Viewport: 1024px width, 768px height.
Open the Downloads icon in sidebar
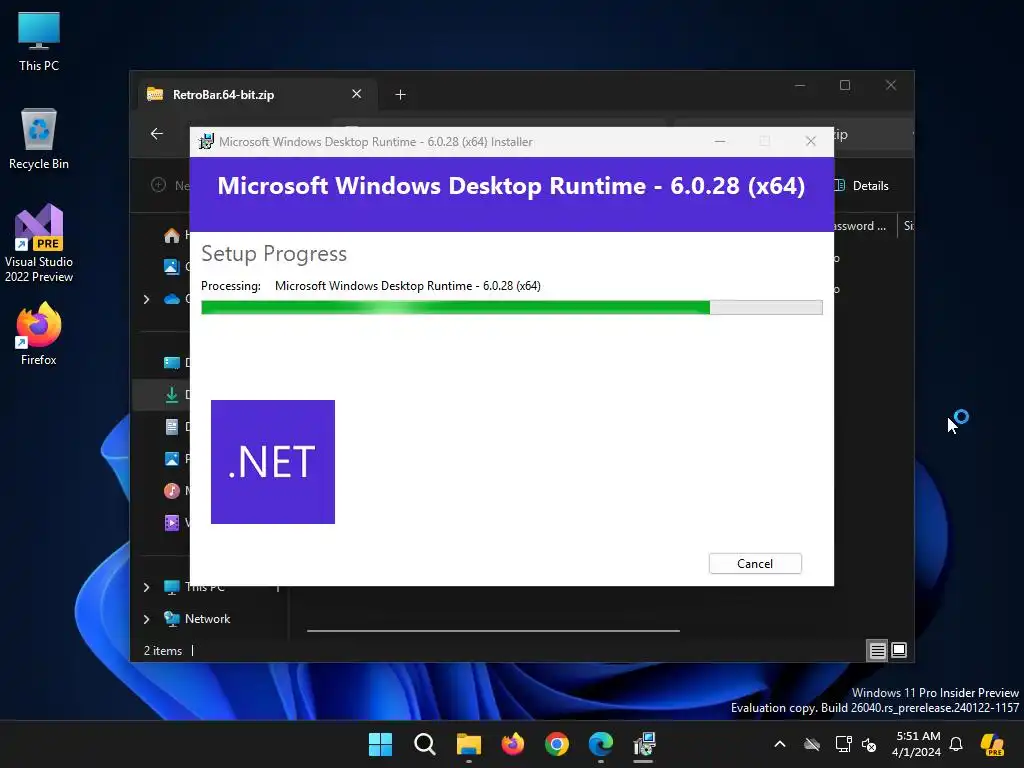172,394
